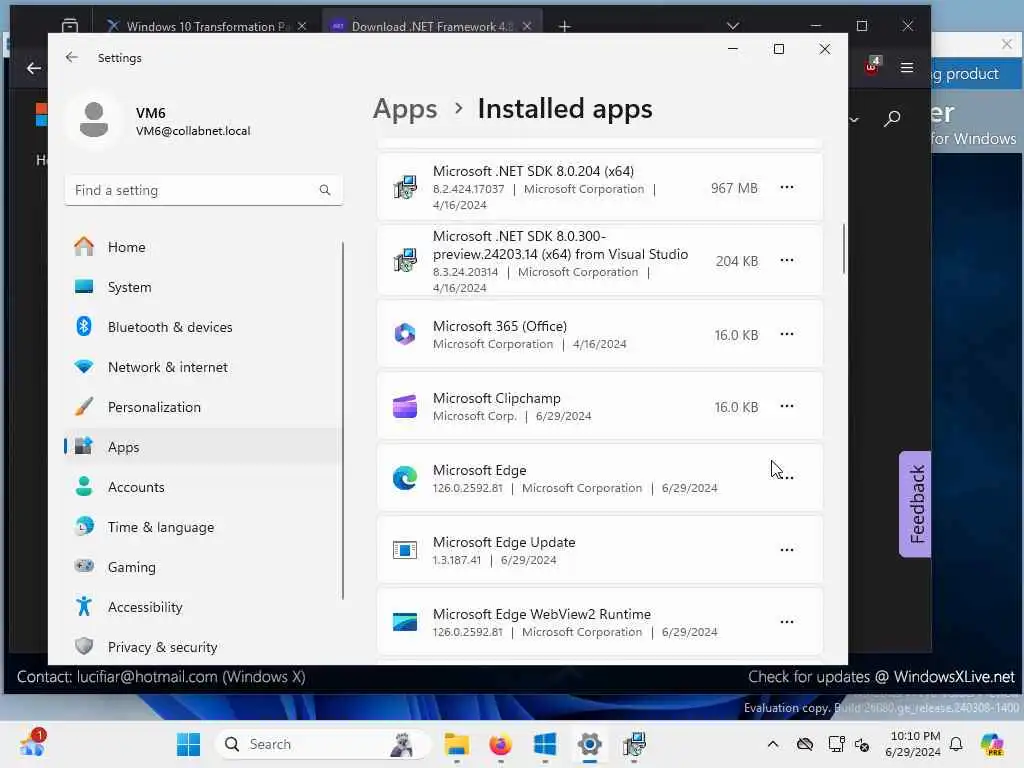Open Home in the Settings sidebar
This screenshot has height=768, width=1024.
[x=204, y=247]
